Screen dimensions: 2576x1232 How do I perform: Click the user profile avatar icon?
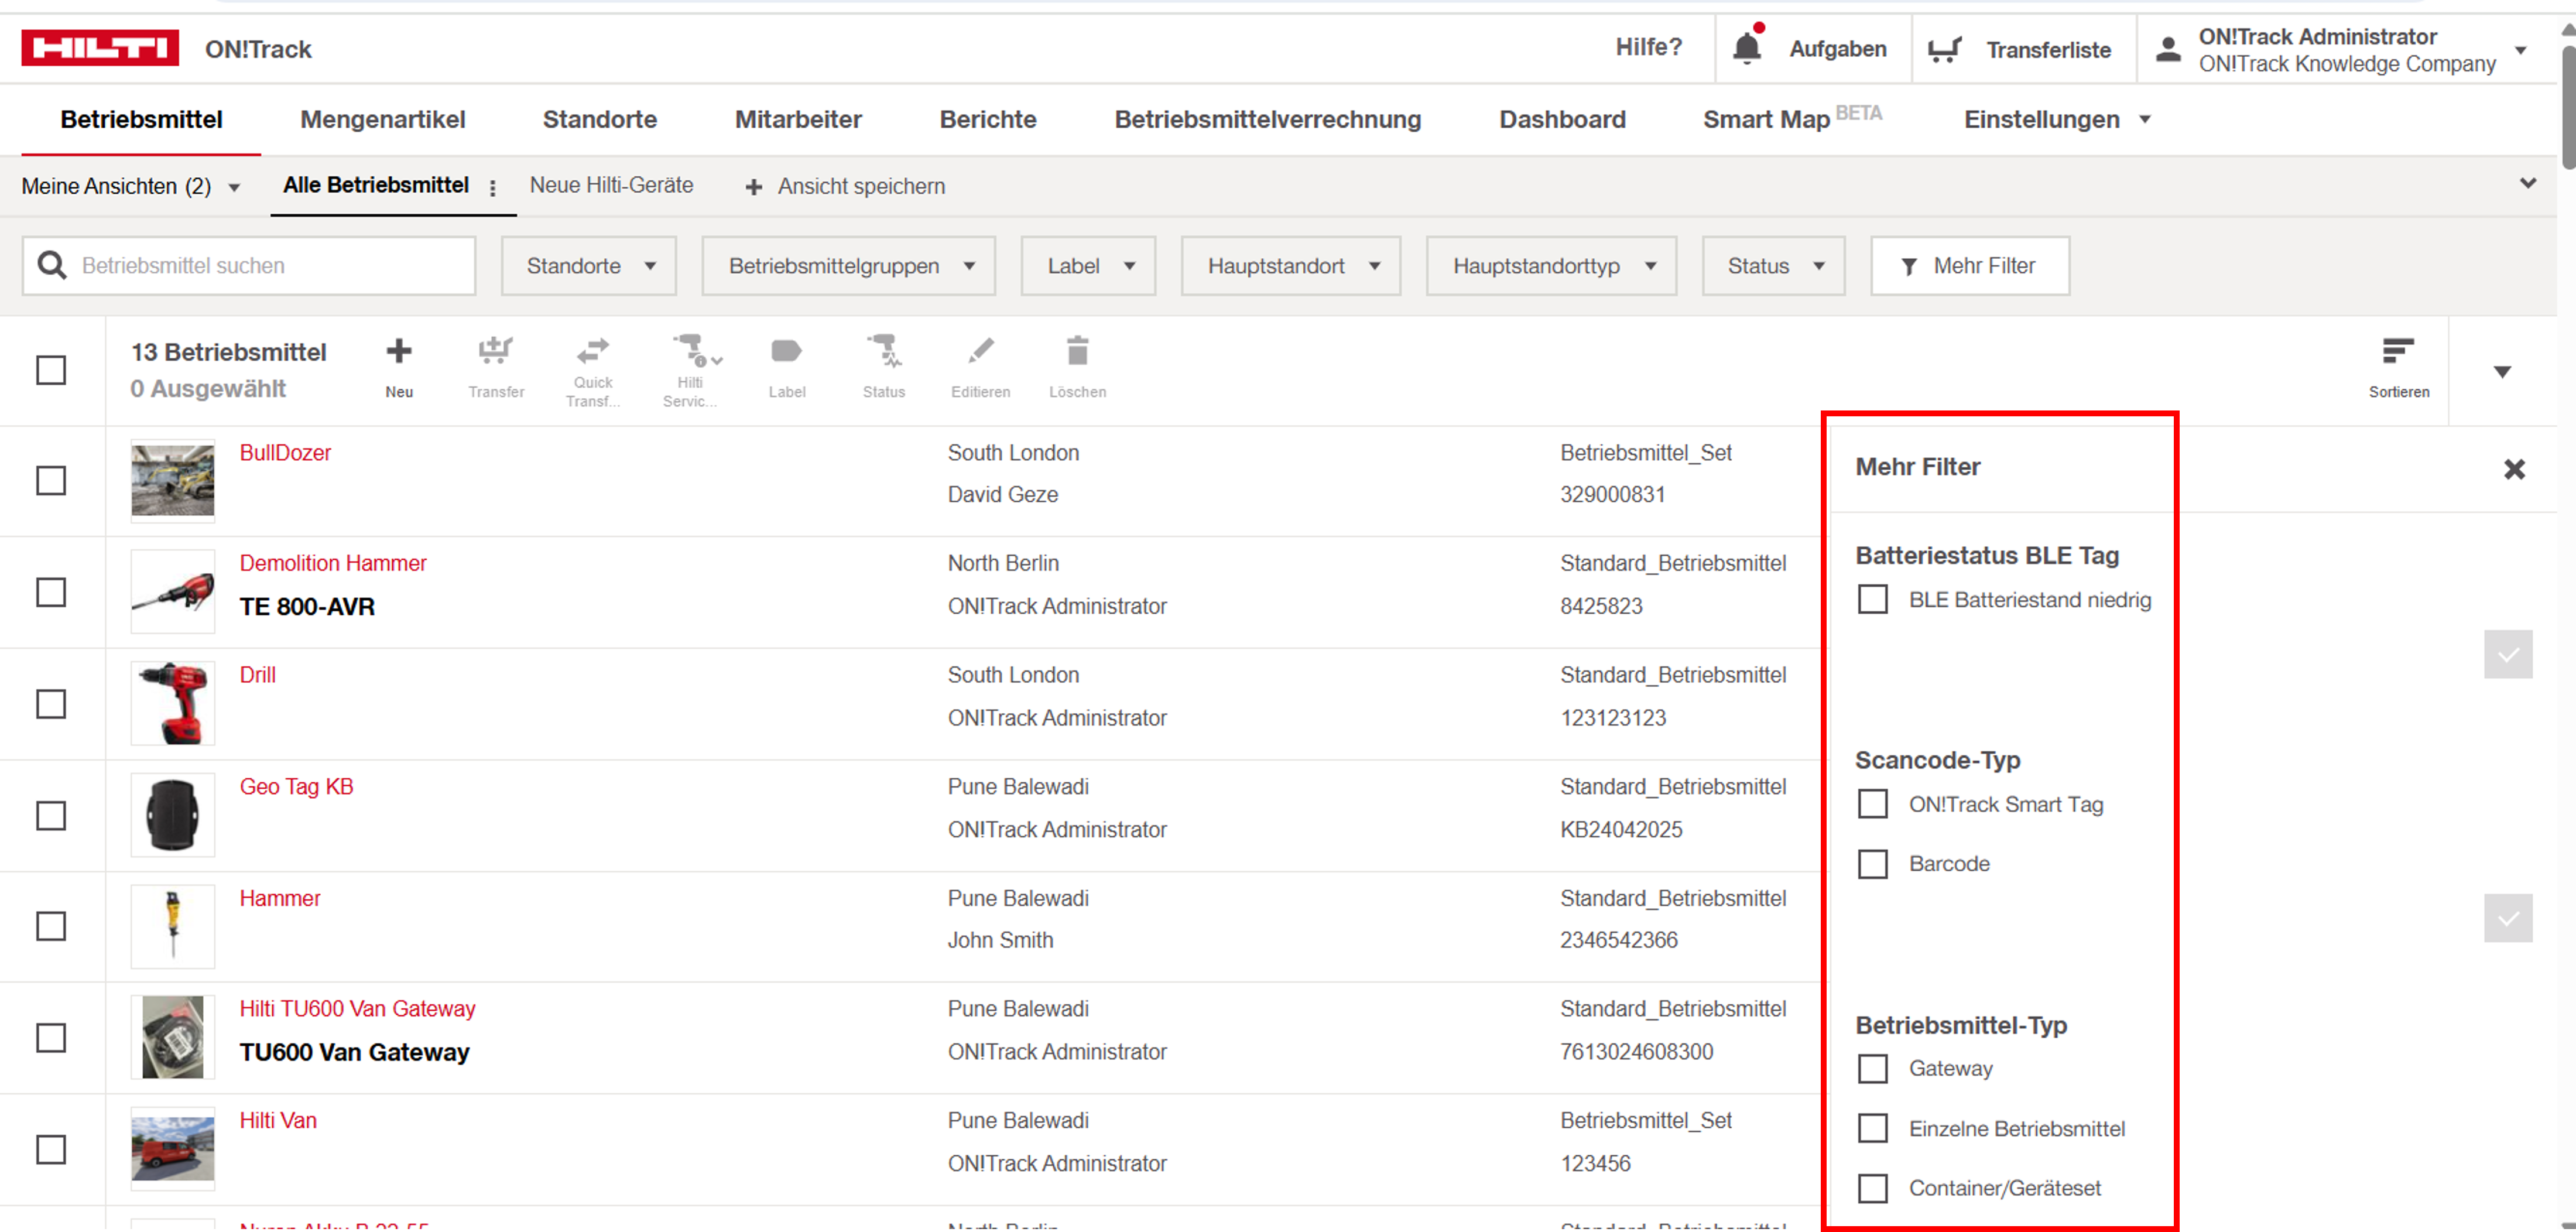[2167, 49]
